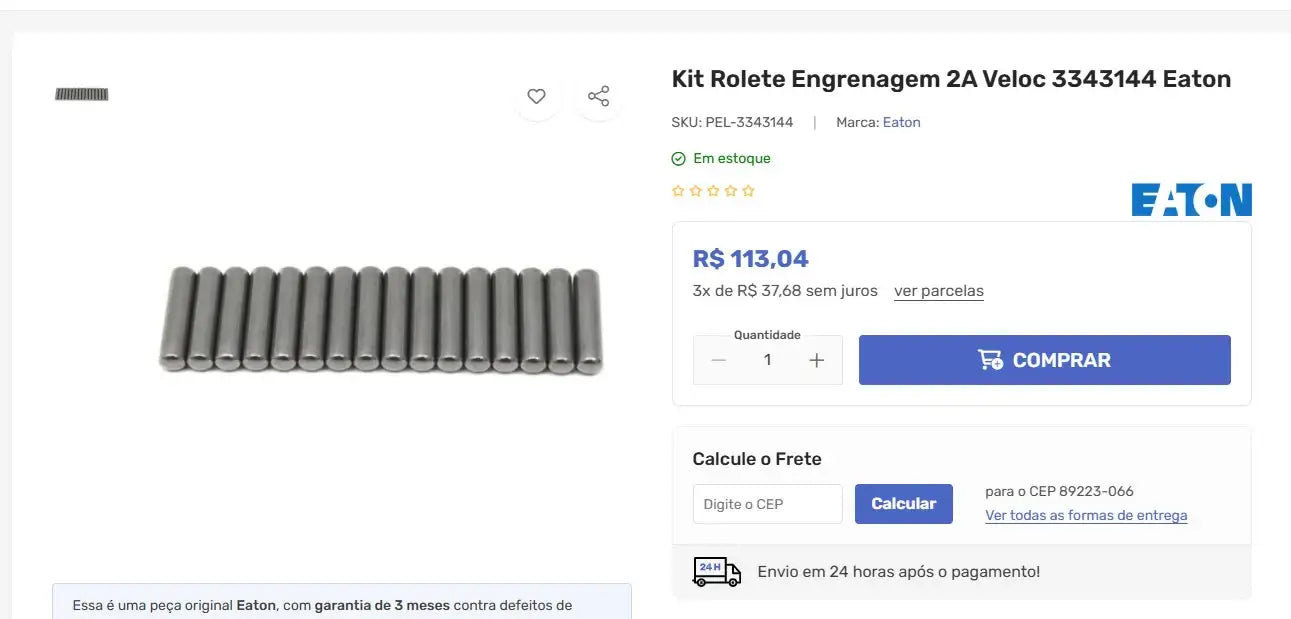Click the 'Digite o CEP' input field
1291x619 pixels.
(x=767, y=503)
